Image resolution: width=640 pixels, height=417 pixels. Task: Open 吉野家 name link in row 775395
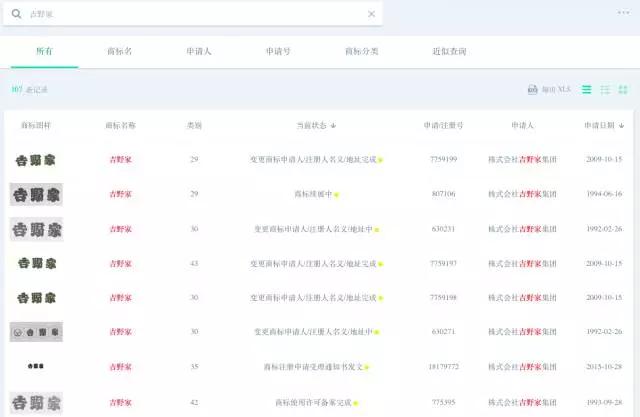[x=120, y=402]
